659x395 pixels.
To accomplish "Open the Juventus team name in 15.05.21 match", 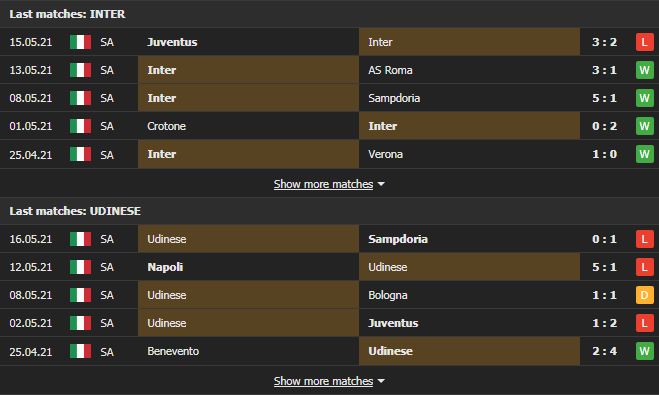I will 172,42.
